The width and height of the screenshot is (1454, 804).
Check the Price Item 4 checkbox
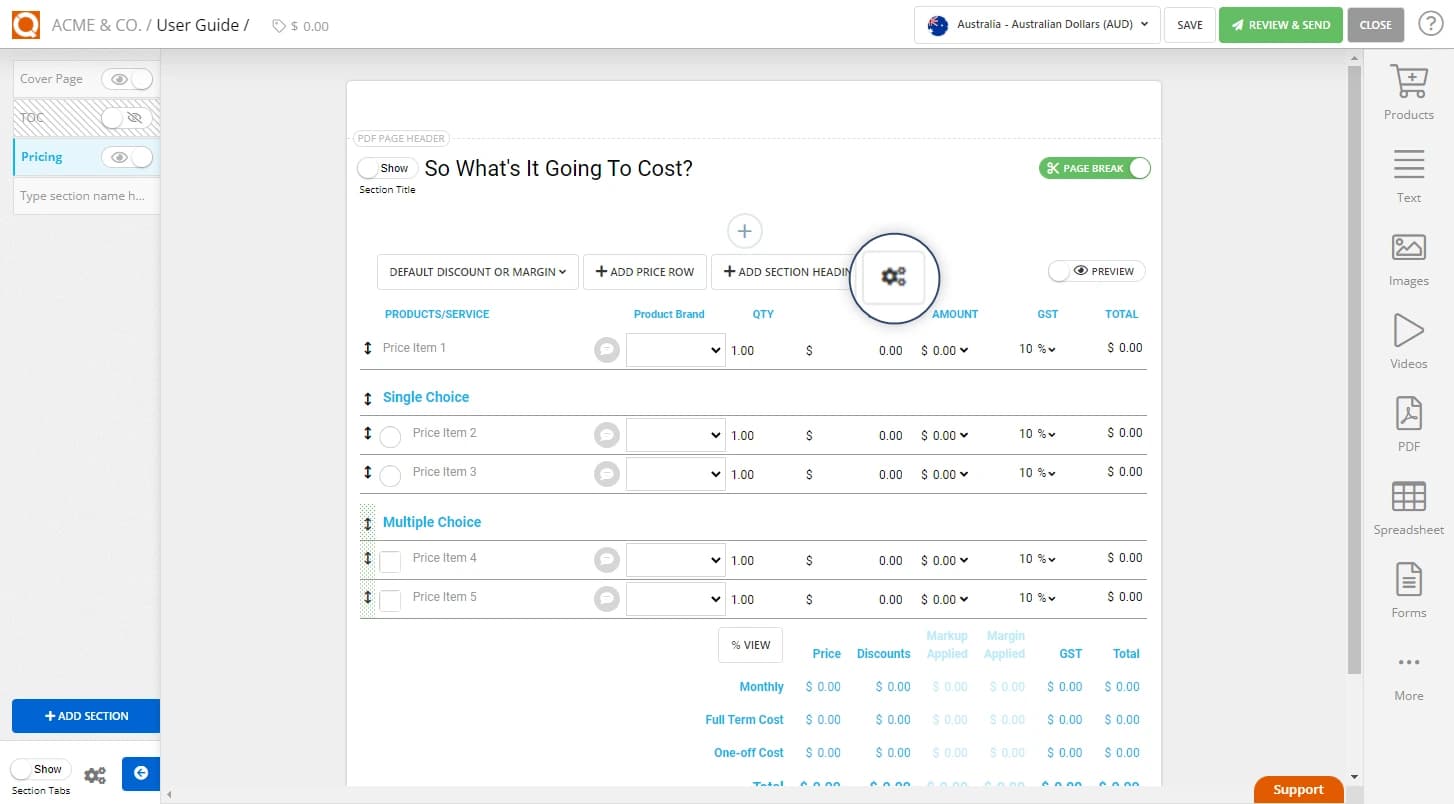(x=390, y=561)
